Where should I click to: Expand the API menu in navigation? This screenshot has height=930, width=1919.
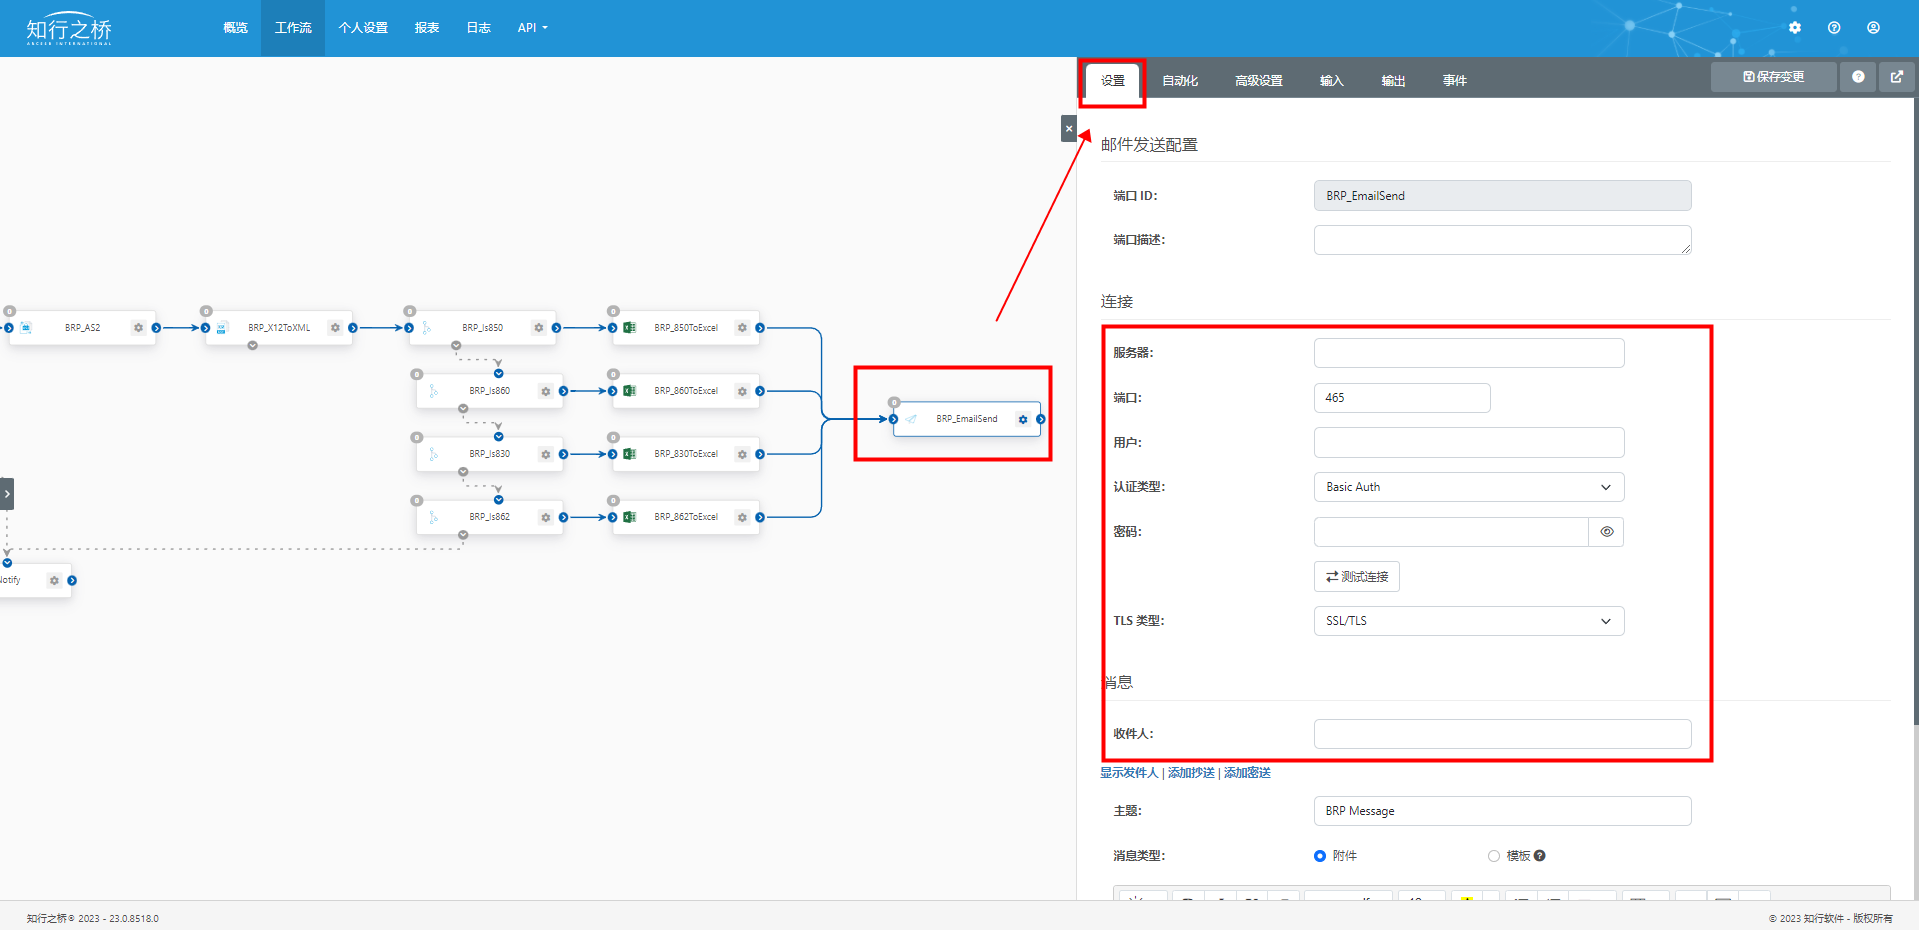coord(532,28)
